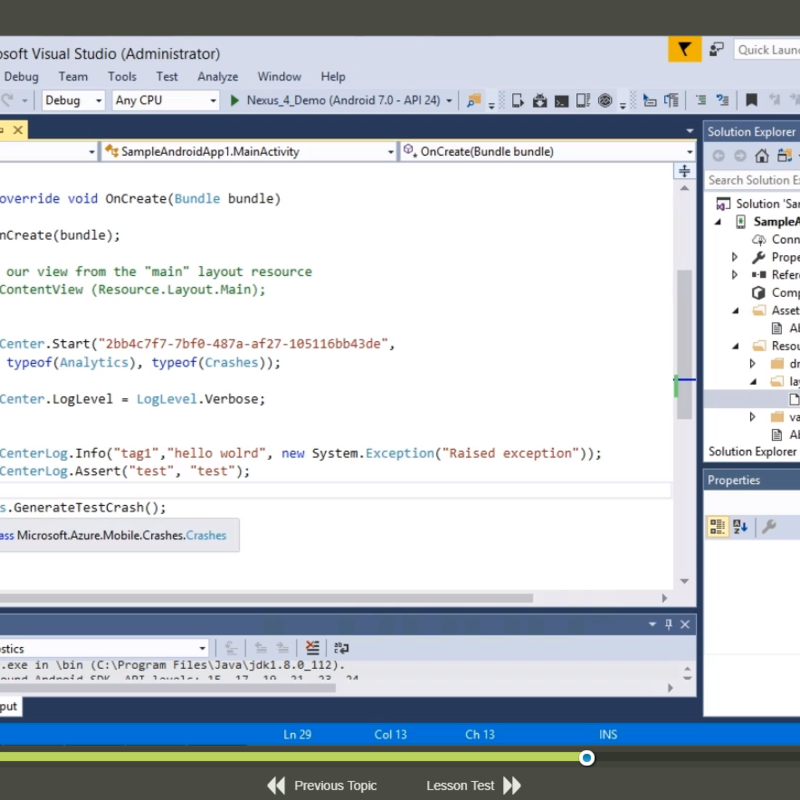This screenshot has height=800, width=800.
Task: Click Solution Explorer sync with active document icon
Action: (785, 155)
